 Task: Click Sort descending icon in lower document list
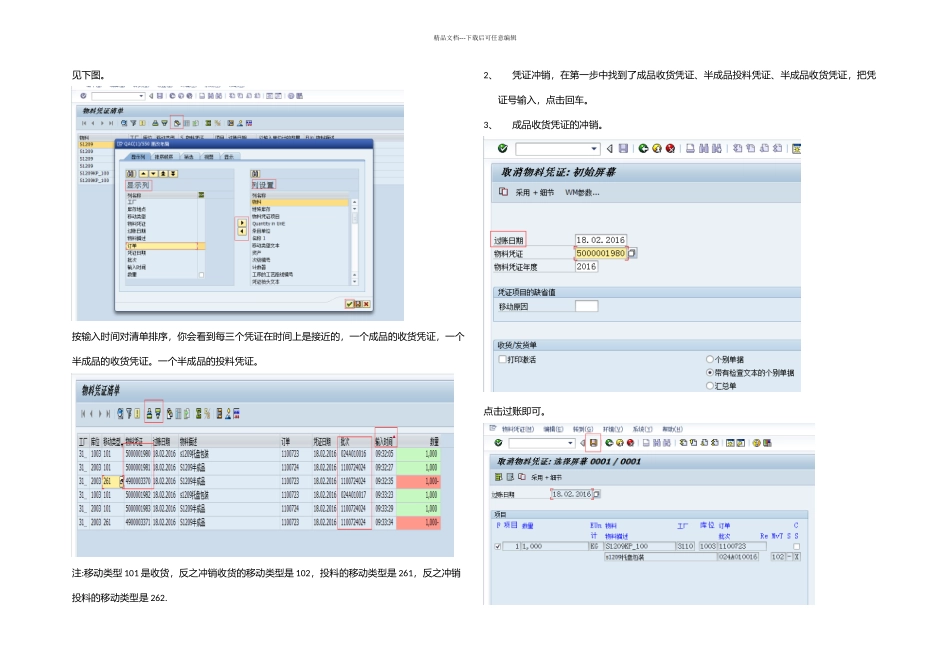pos(158,413)
